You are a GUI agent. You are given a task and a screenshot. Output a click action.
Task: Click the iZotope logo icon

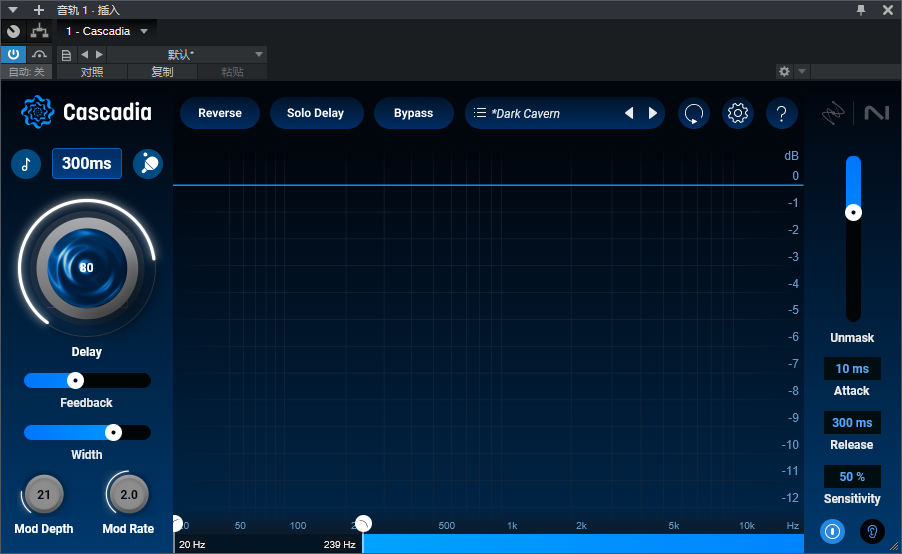tap(832, 113)
